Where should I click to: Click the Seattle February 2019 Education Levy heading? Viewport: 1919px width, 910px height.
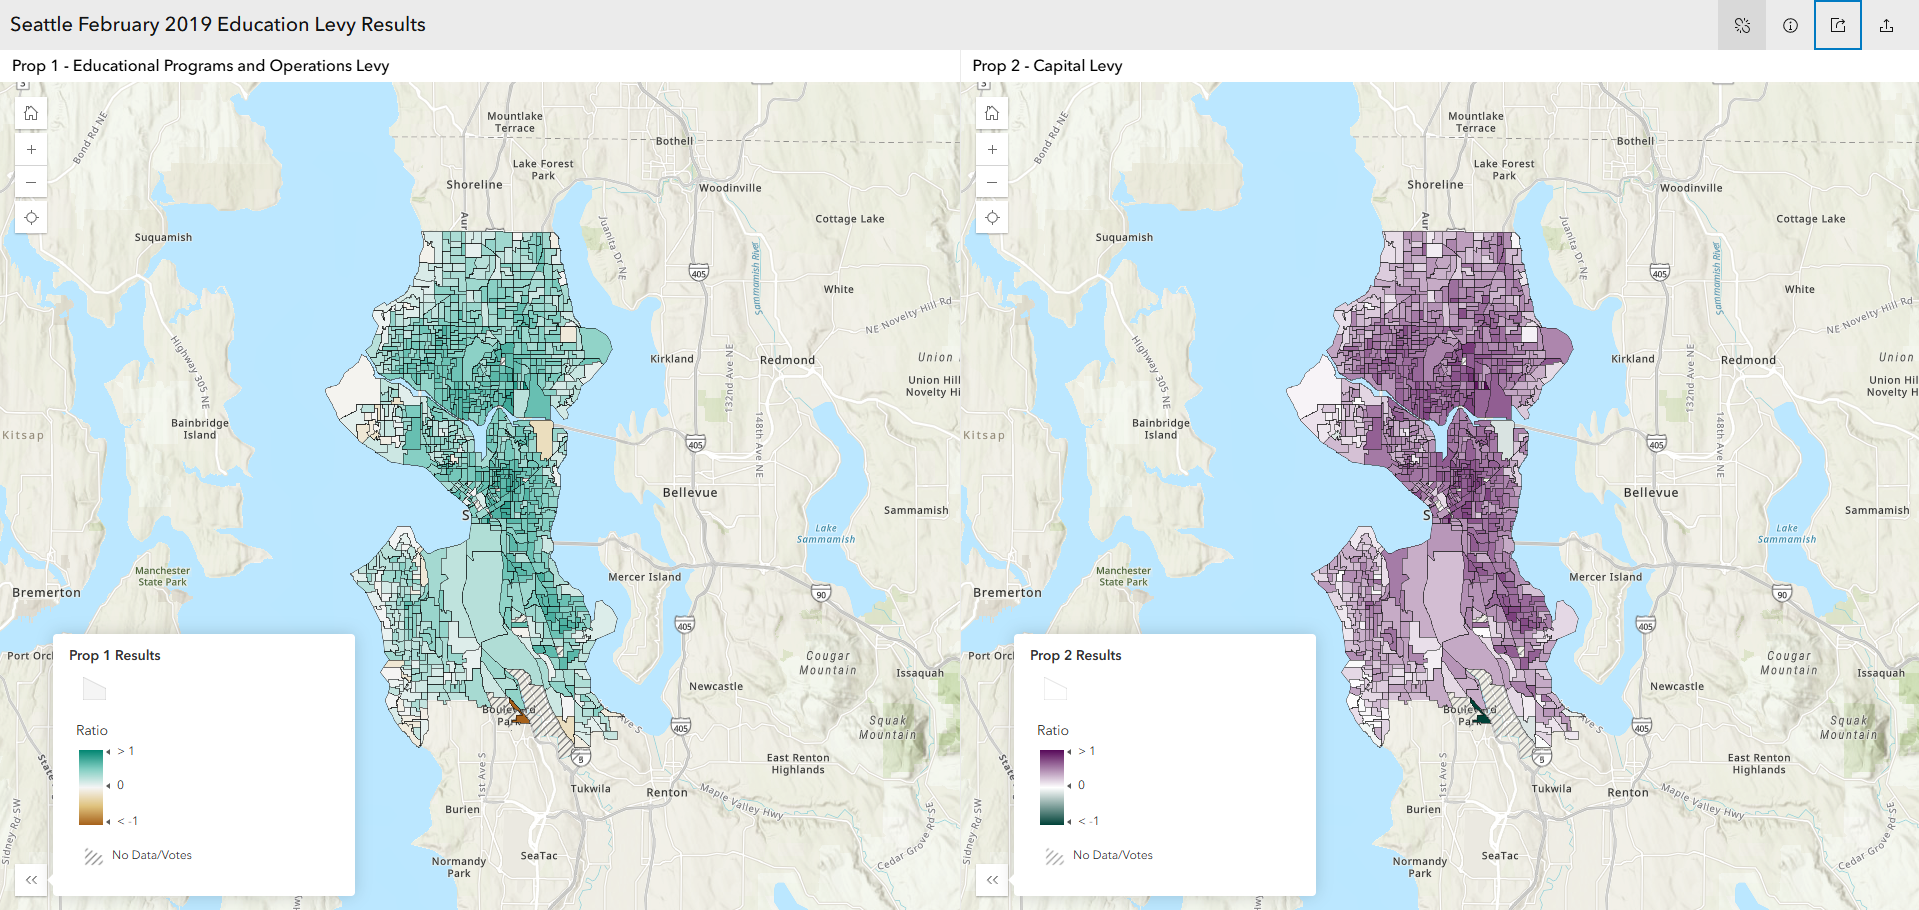coord(218,25)
